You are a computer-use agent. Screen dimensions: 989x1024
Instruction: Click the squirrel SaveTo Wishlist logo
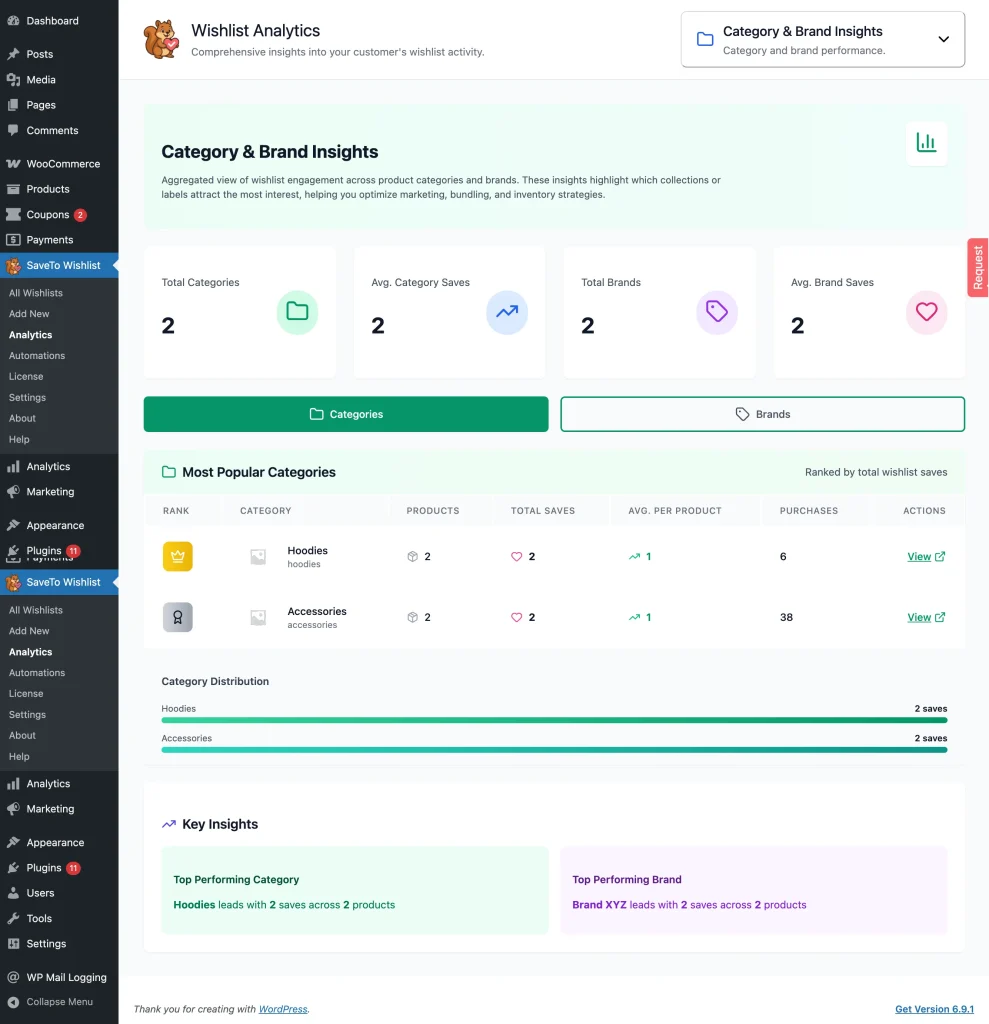[161, 39]
